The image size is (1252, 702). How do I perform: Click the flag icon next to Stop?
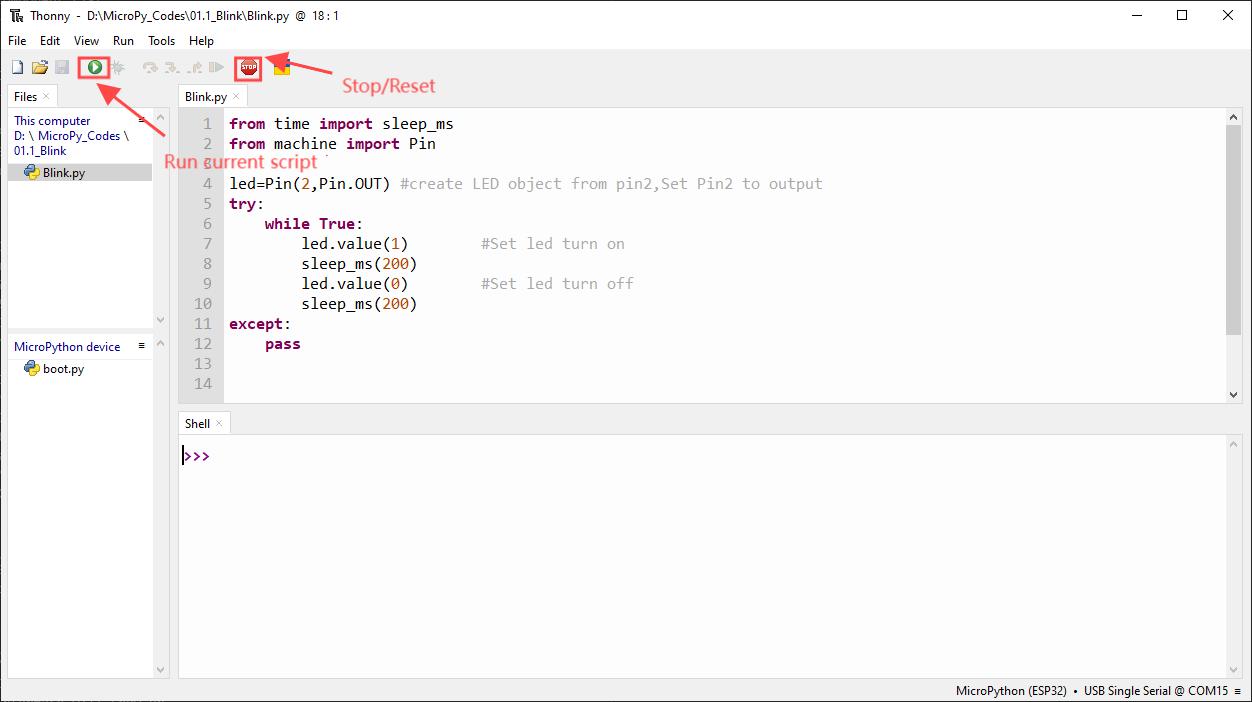(x=282, y=68)
